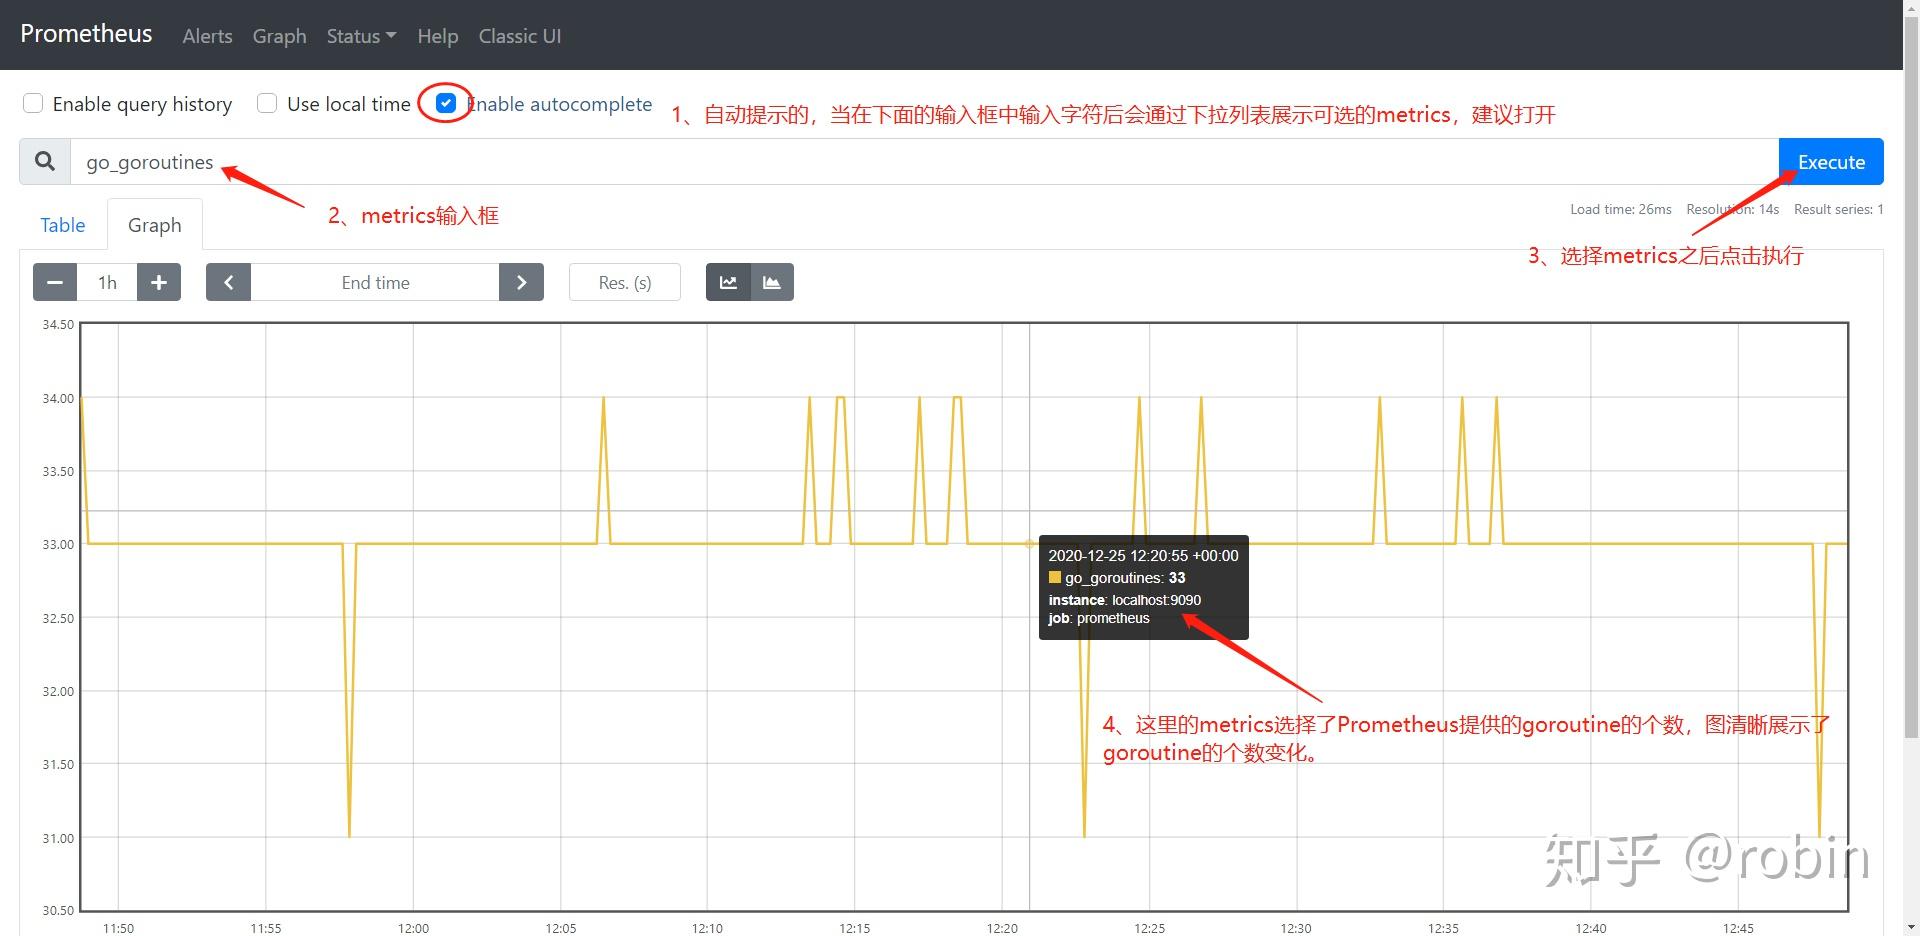Click the right chevron to shift time forward
The image size is (1920, 936).
521,282
